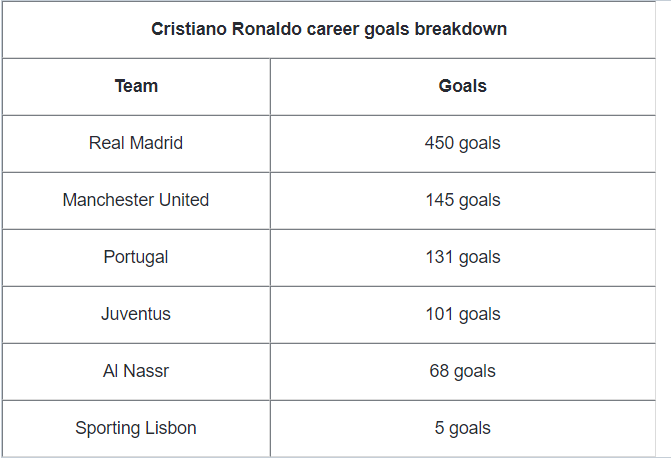Select the Sporting Lisbon cell

136,429
